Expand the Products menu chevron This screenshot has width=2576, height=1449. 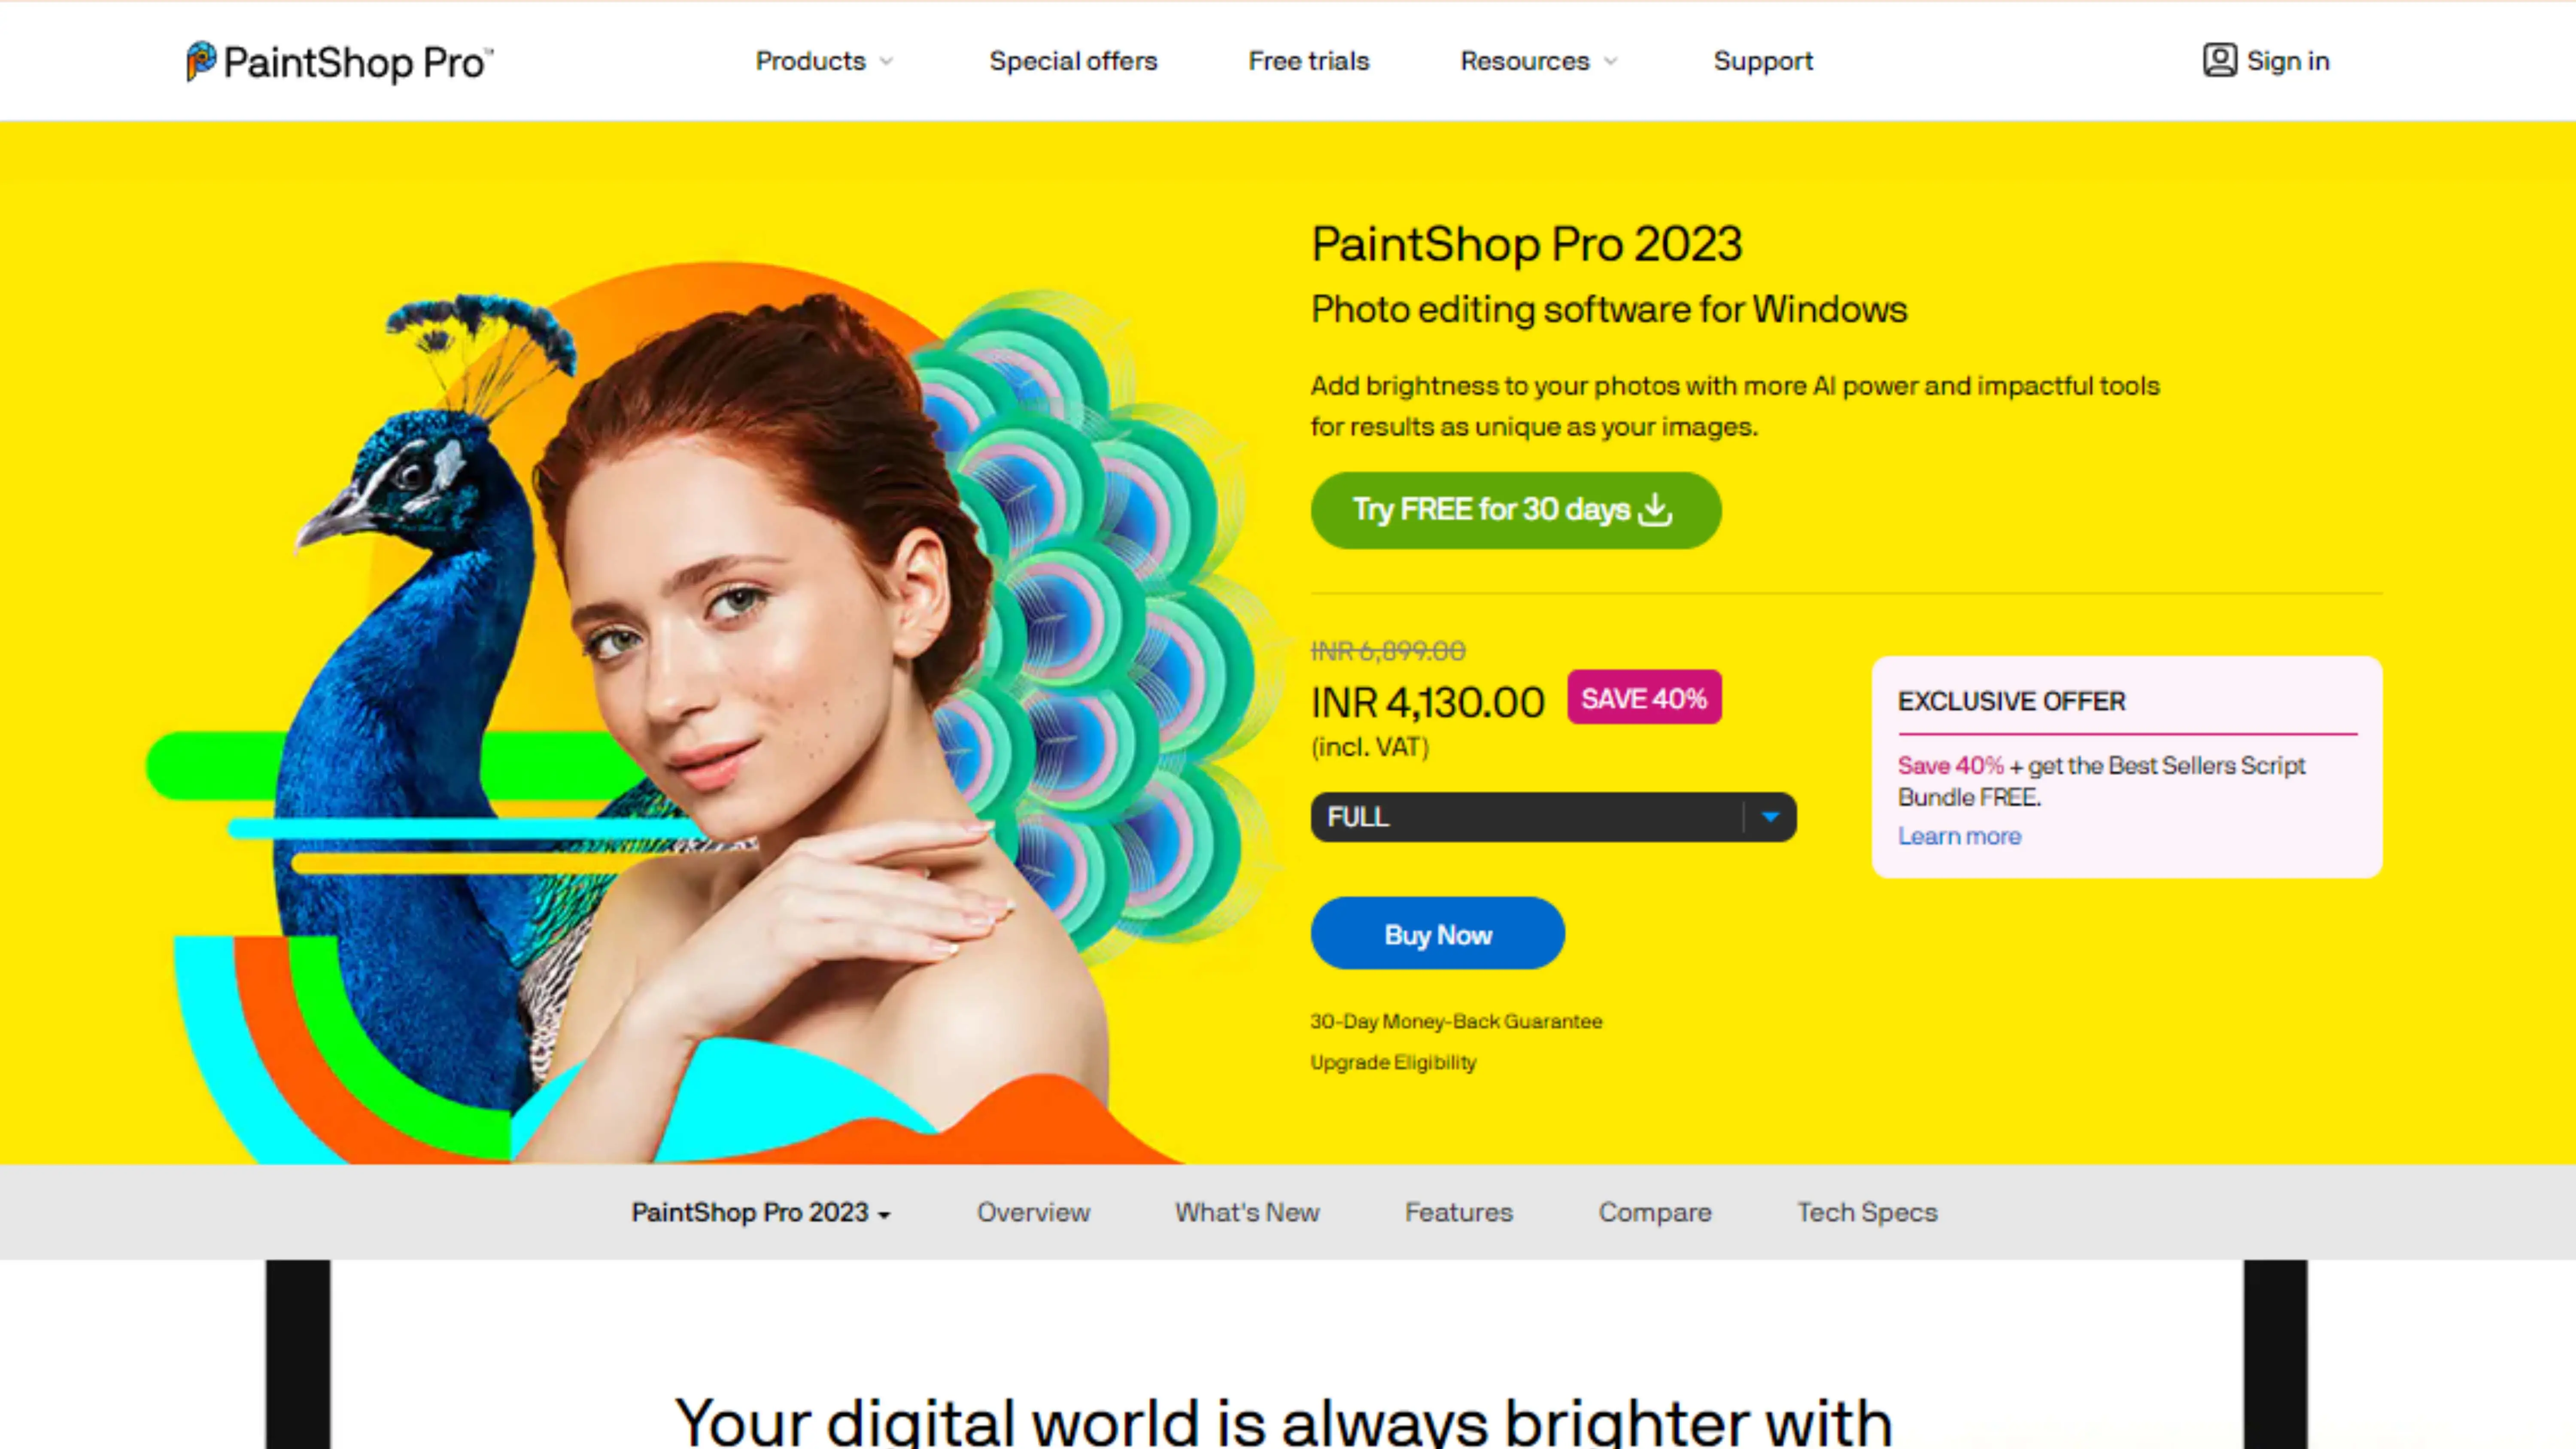(886, 62)
